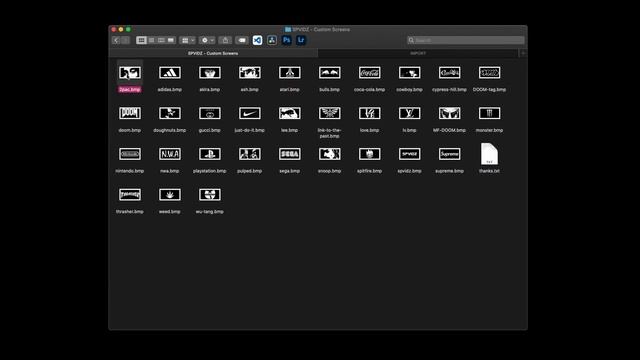
Task: Click the snoop.bmp file name
Action: (330, 171)
